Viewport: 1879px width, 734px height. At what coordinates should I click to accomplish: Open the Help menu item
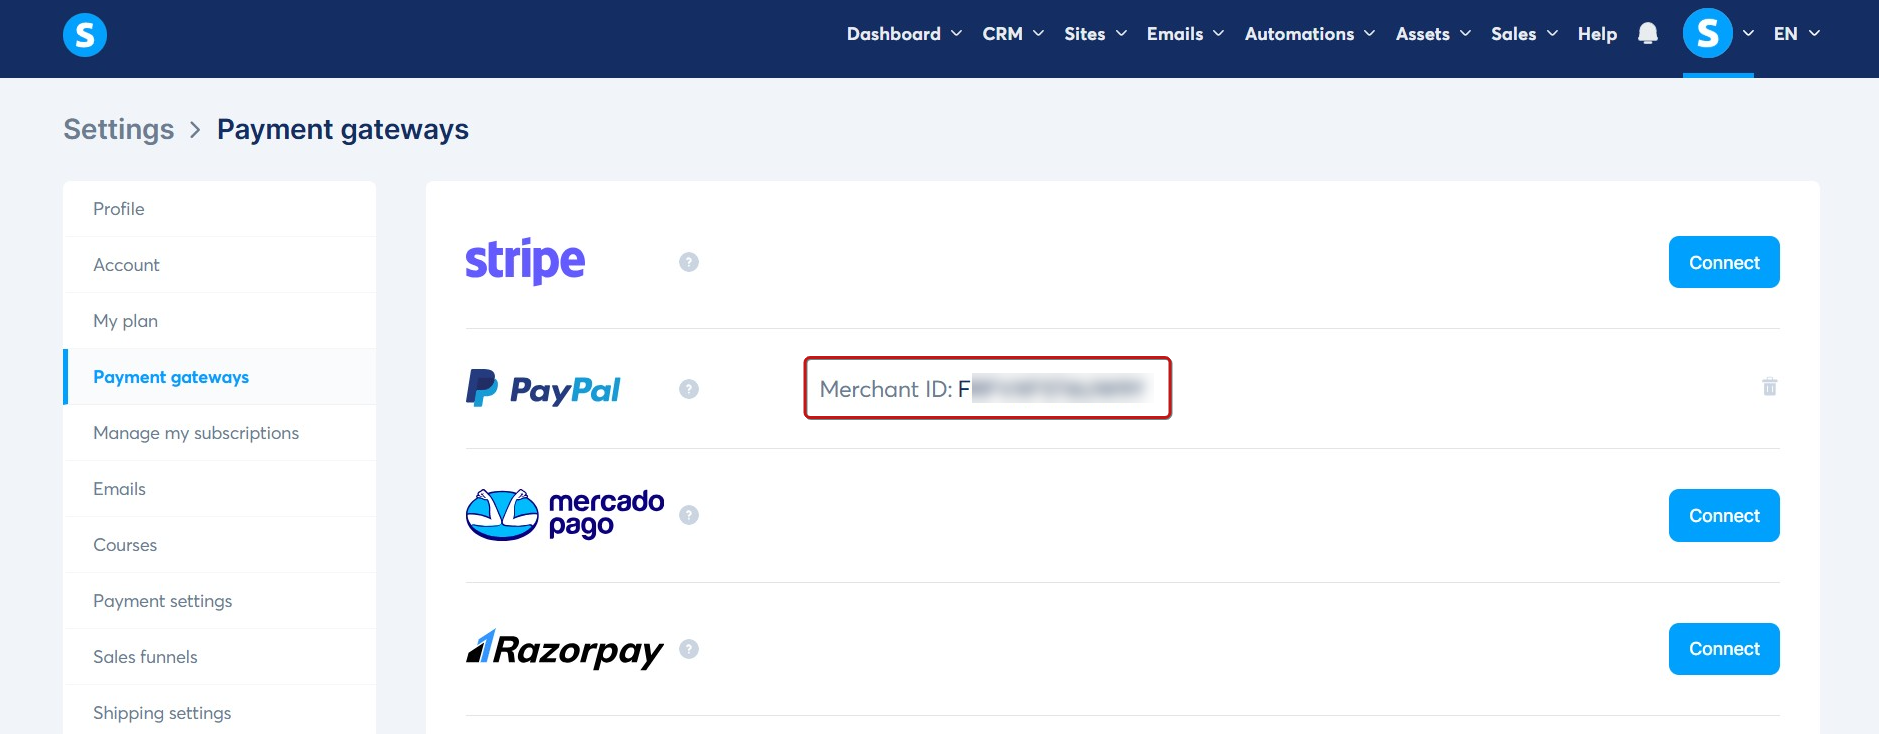[x=1597, y=34]
